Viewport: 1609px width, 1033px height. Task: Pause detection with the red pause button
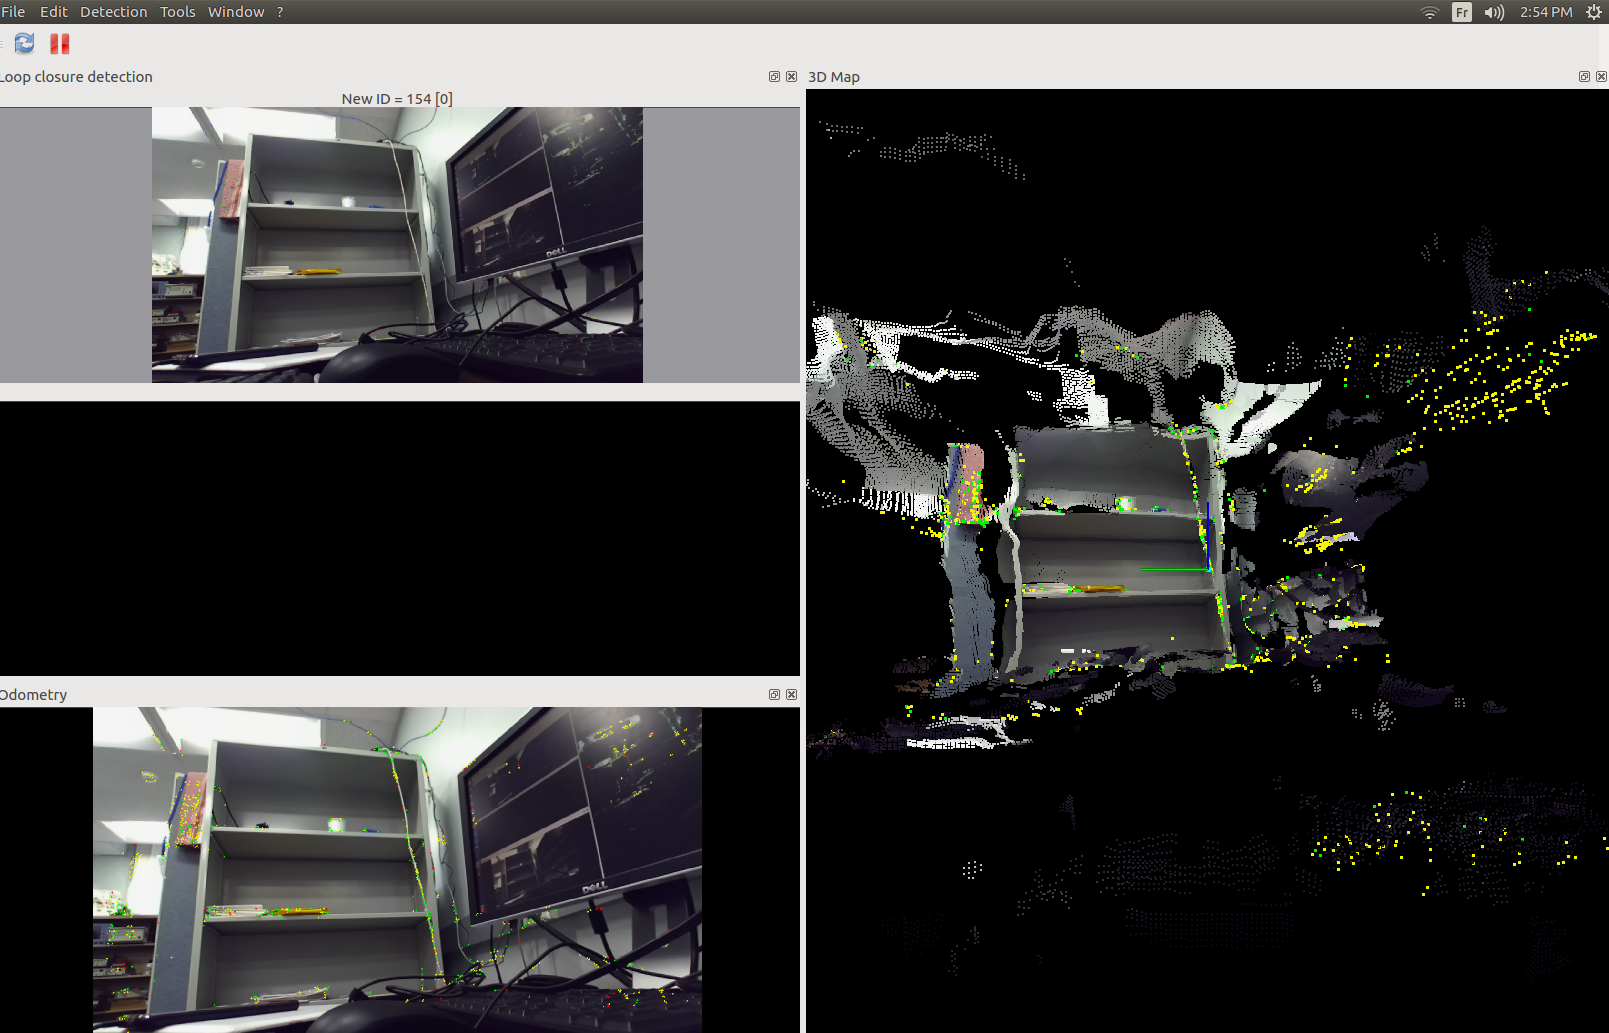point(60,43)
